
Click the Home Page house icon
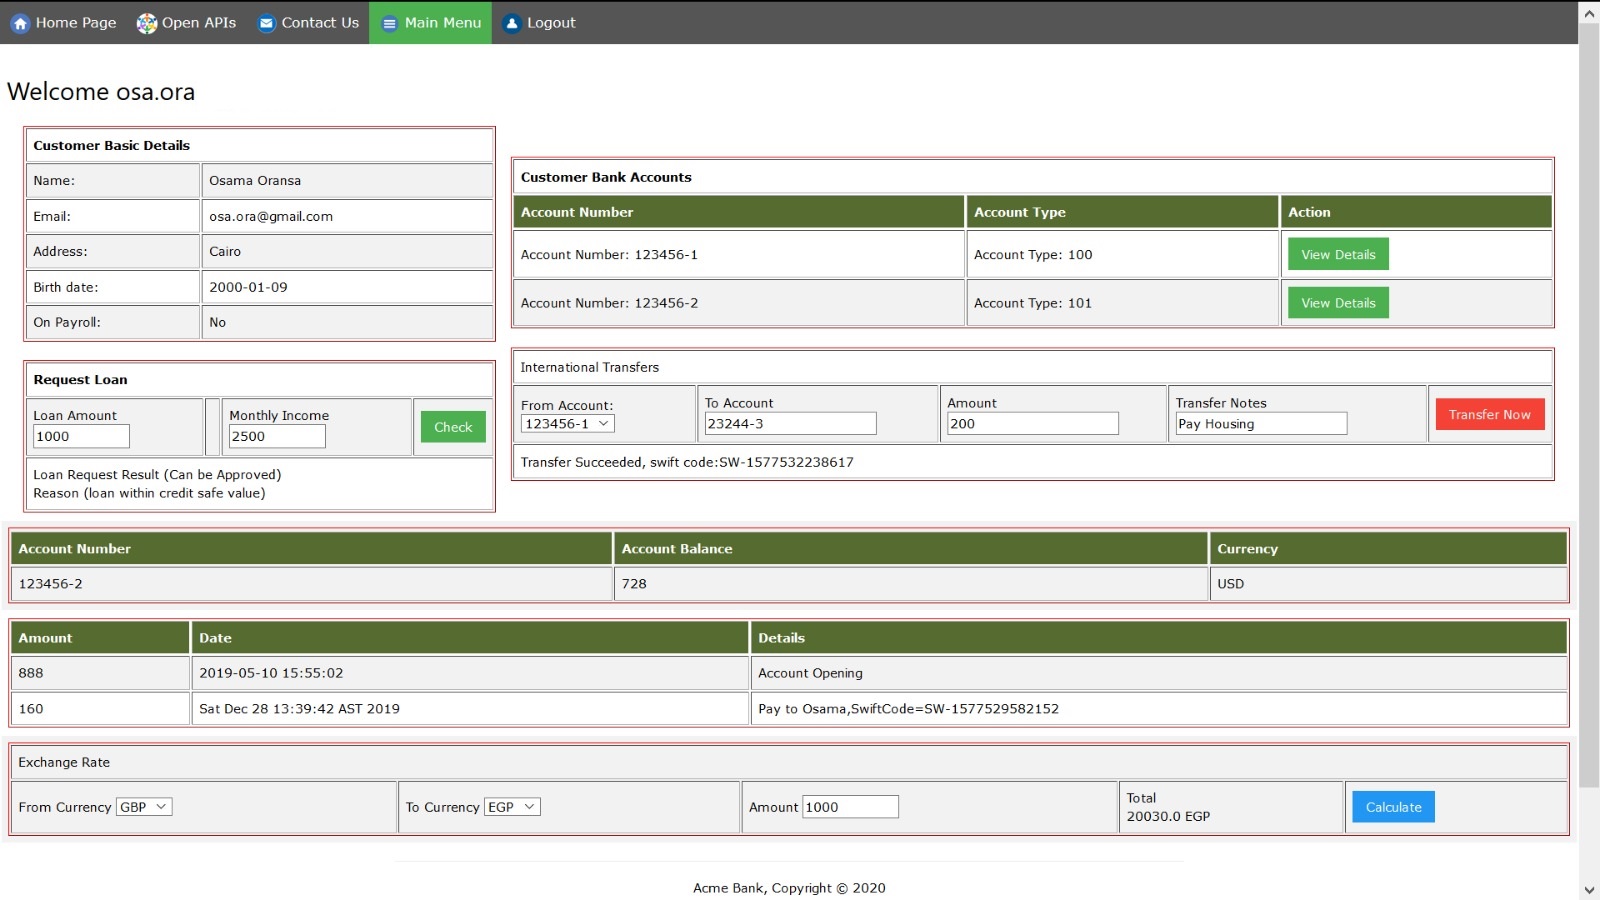pos(19,22)
